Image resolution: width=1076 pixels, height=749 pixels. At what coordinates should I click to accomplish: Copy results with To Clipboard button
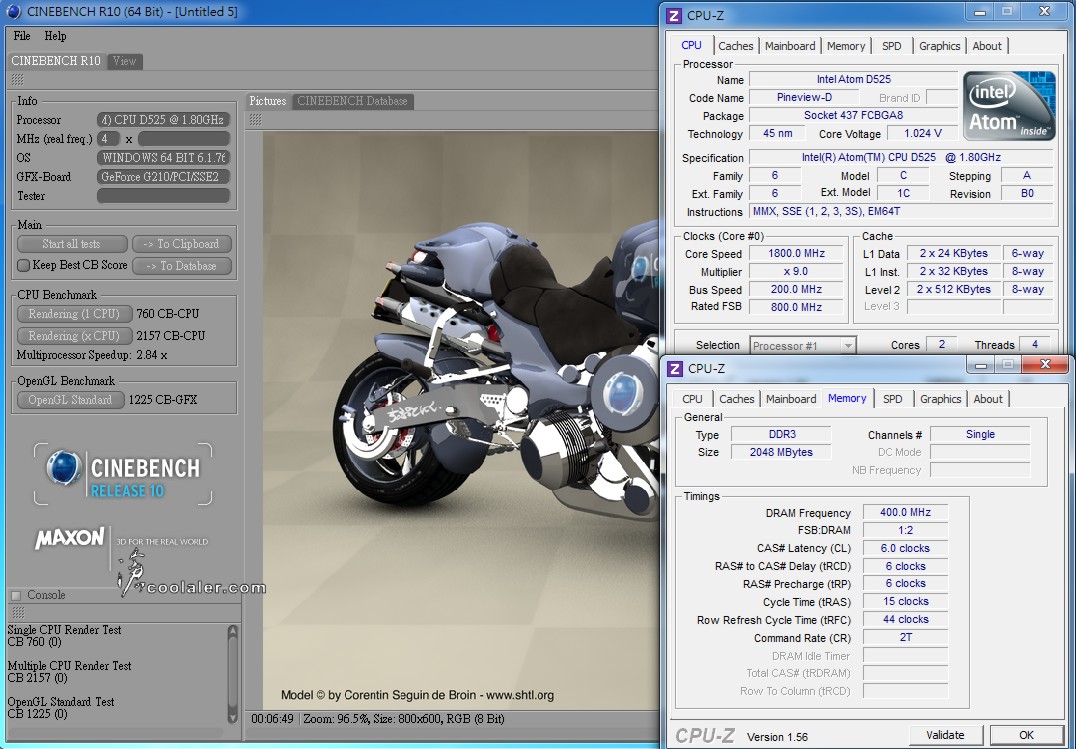(x=181, y=244)
